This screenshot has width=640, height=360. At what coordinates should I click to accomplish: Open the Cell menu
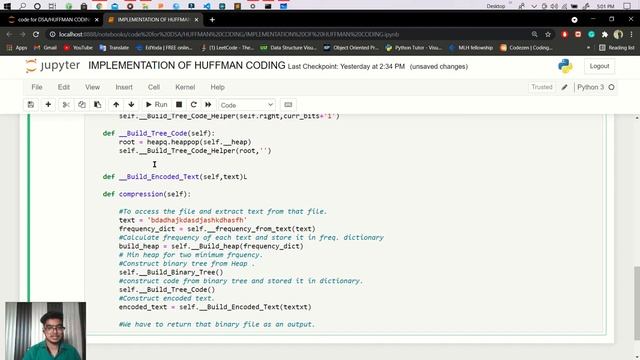tap(153, 87)
